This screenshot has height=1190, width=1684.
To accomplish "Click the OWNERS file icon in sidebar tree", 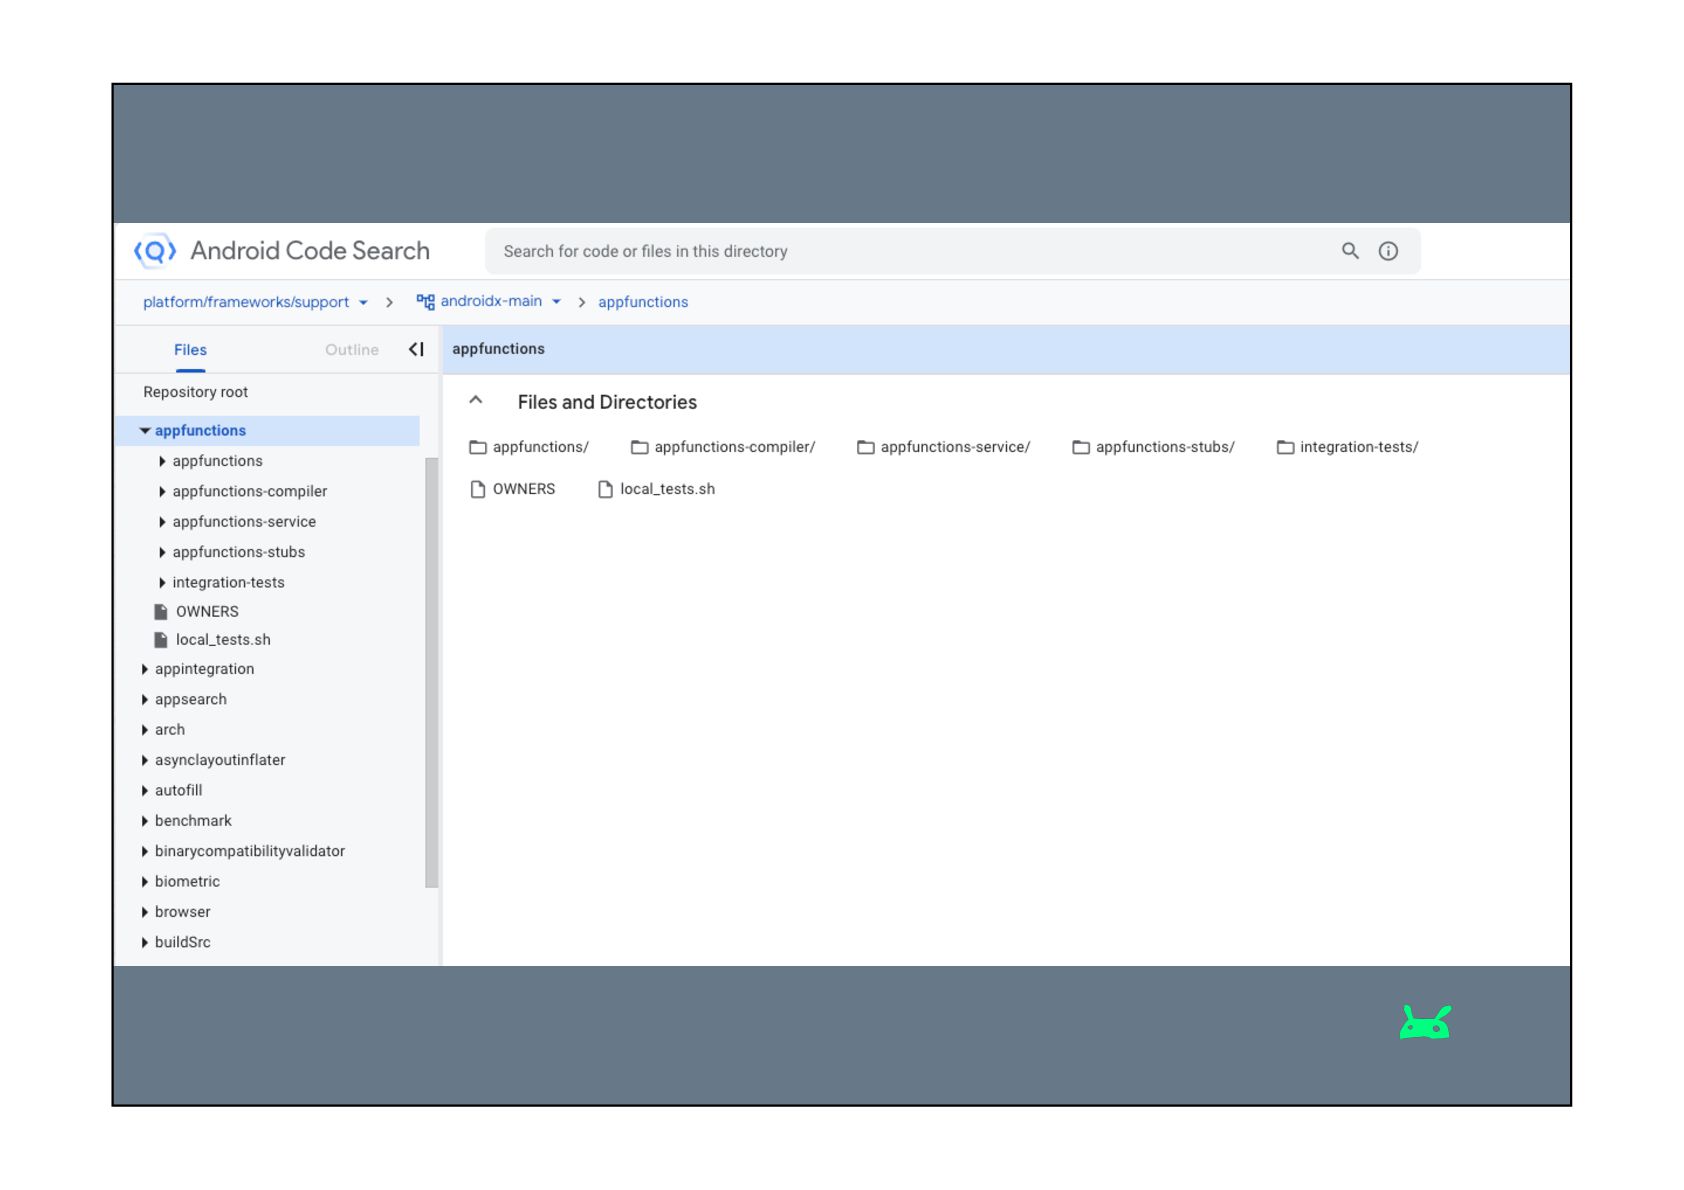I will [160, 611].
